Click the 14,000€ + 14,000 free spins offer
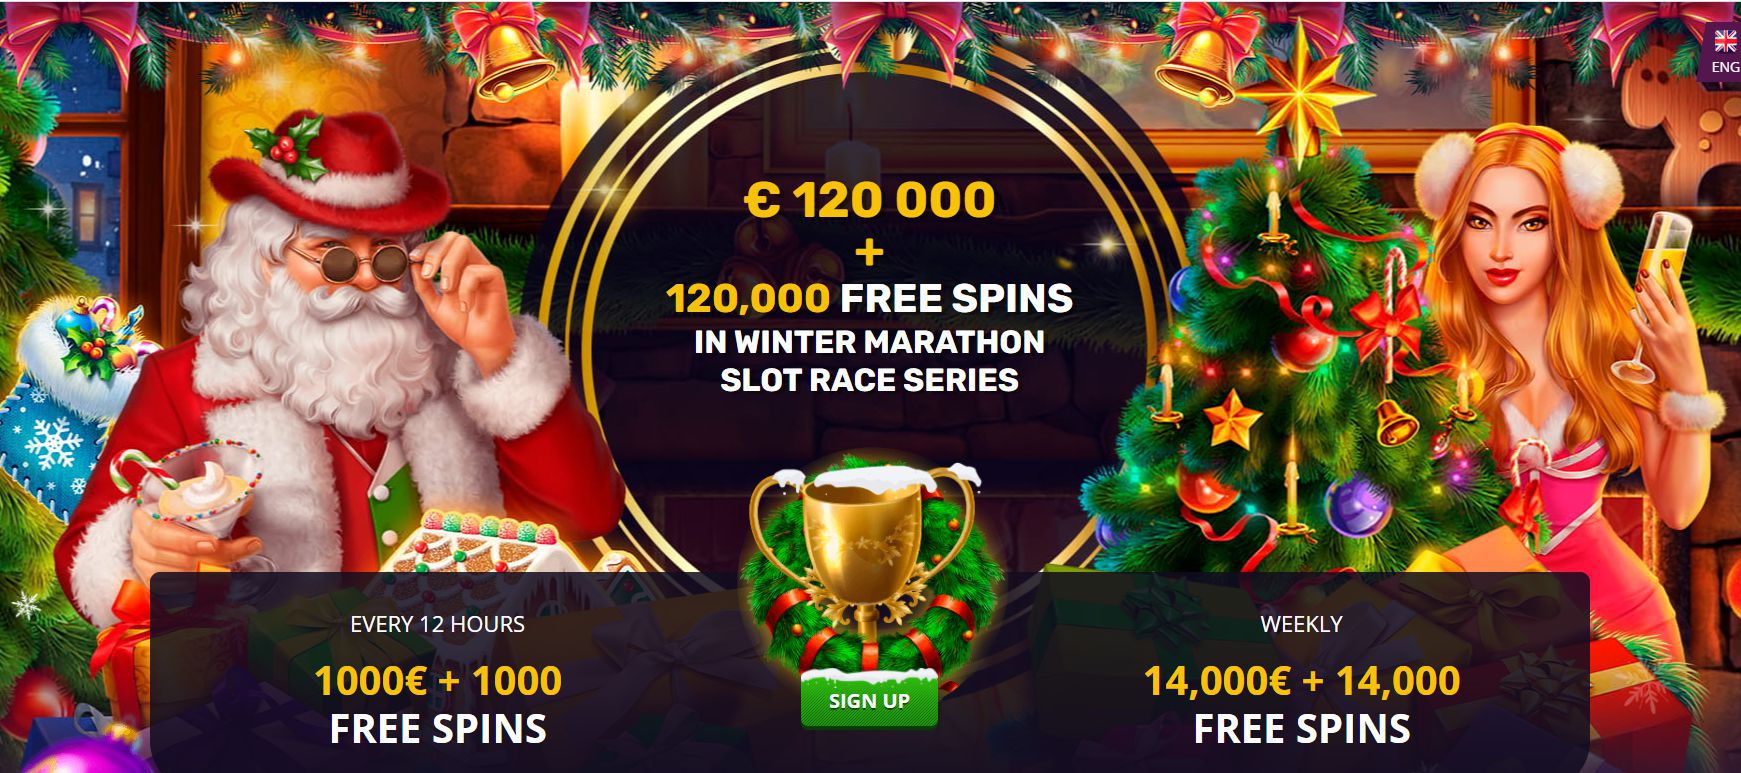The image size is (1741, 773). tap(1301, 704)
